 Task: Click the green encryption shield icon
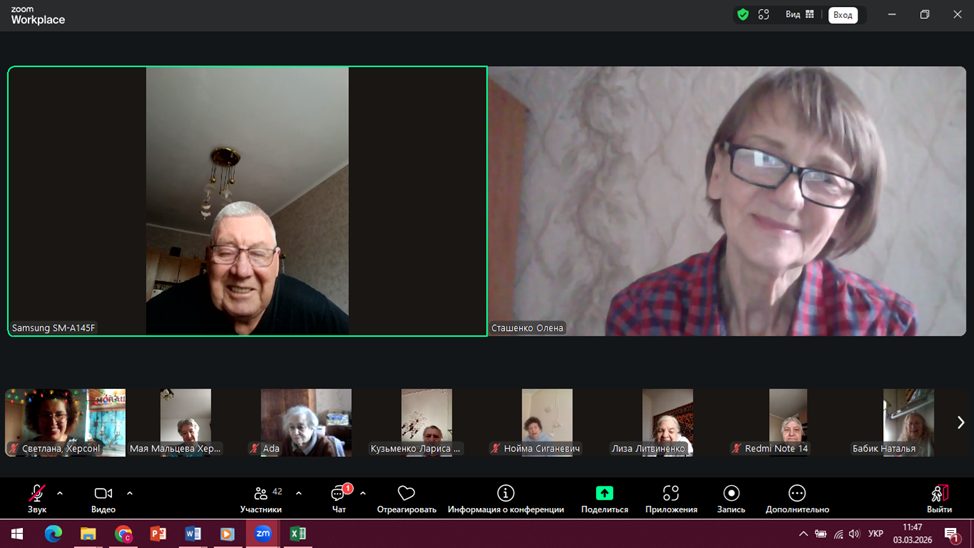coord(742,15)
